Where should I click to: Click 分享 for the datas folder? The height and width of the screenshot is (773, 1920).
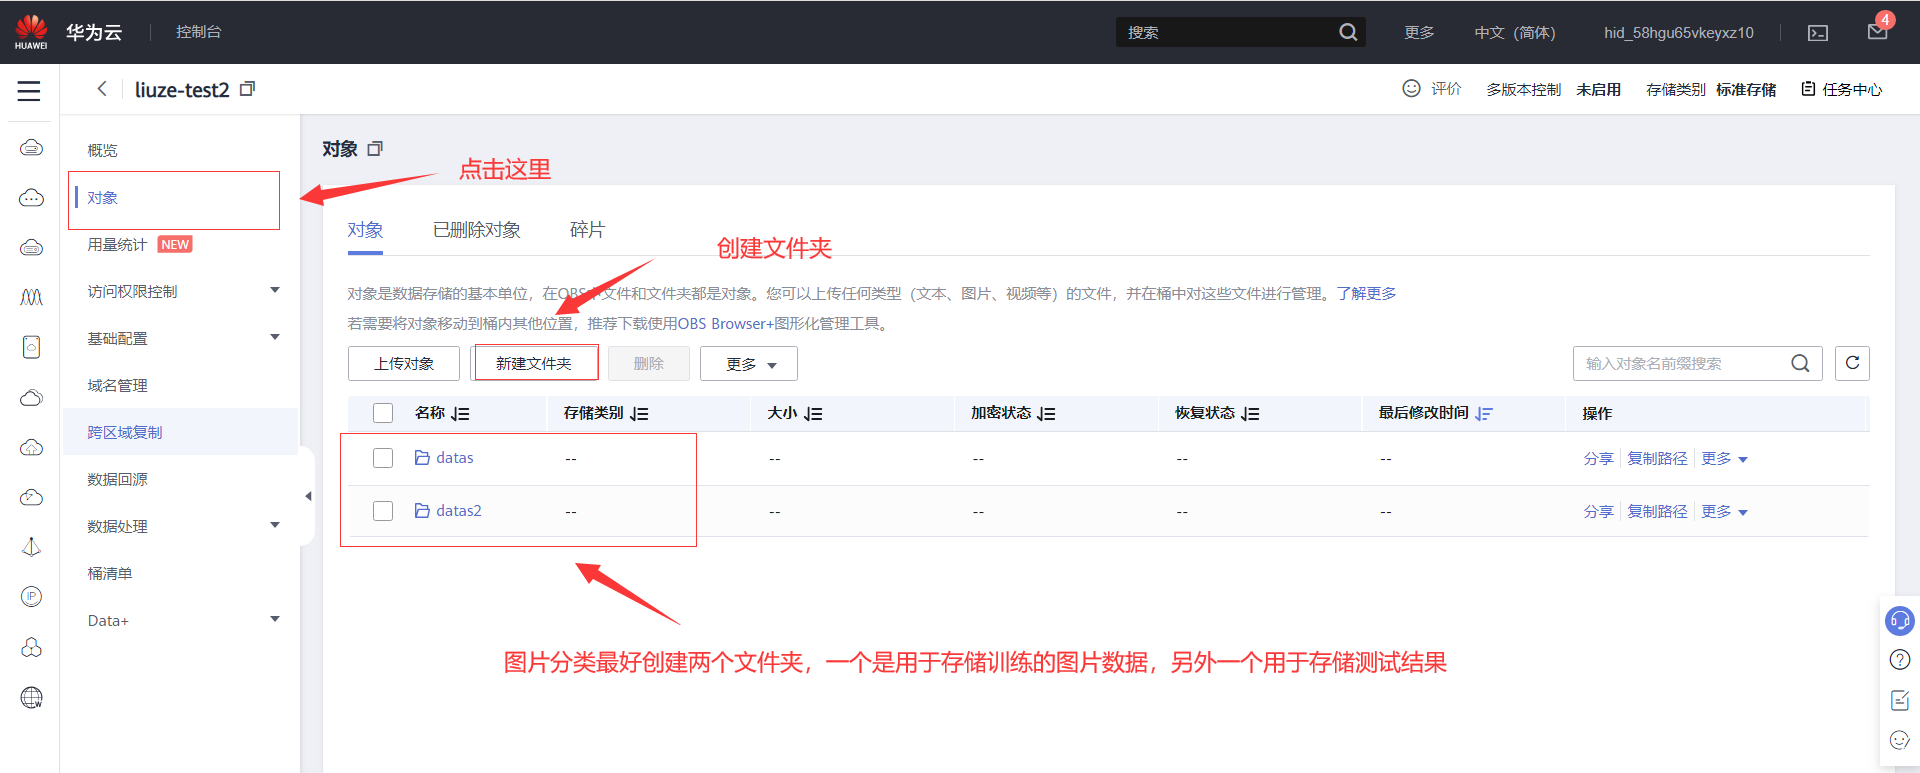click(1598, 458)
